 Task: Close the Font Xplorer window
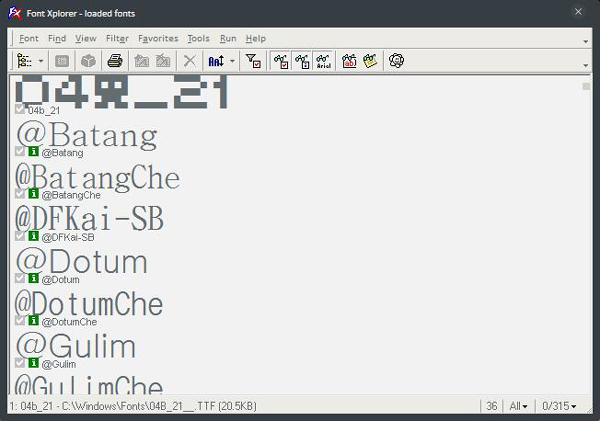click(578, 12)
